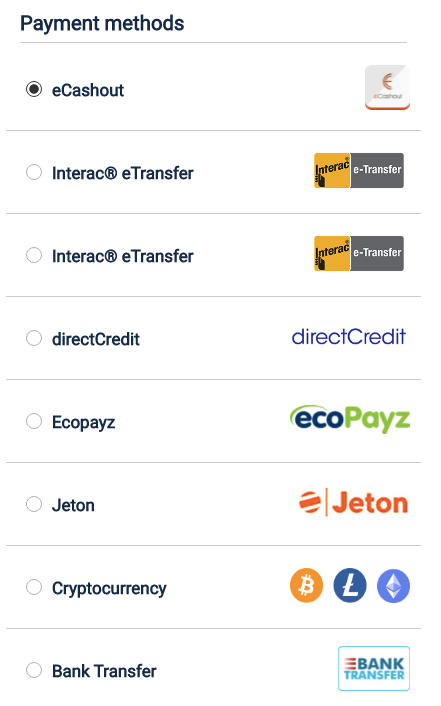Select the second Interac eTransfer radio button
Viewport: 441px width, 706px height.
(34, 255)
